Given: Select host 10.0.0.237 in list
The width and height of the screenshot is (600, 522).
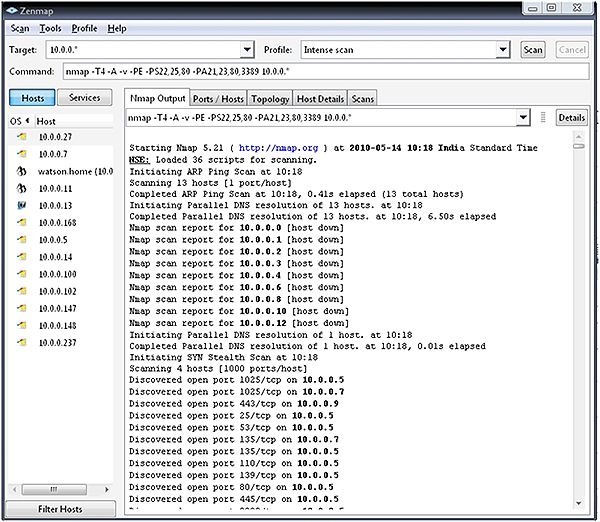Looking at the screenshot, I should (58, 343).
